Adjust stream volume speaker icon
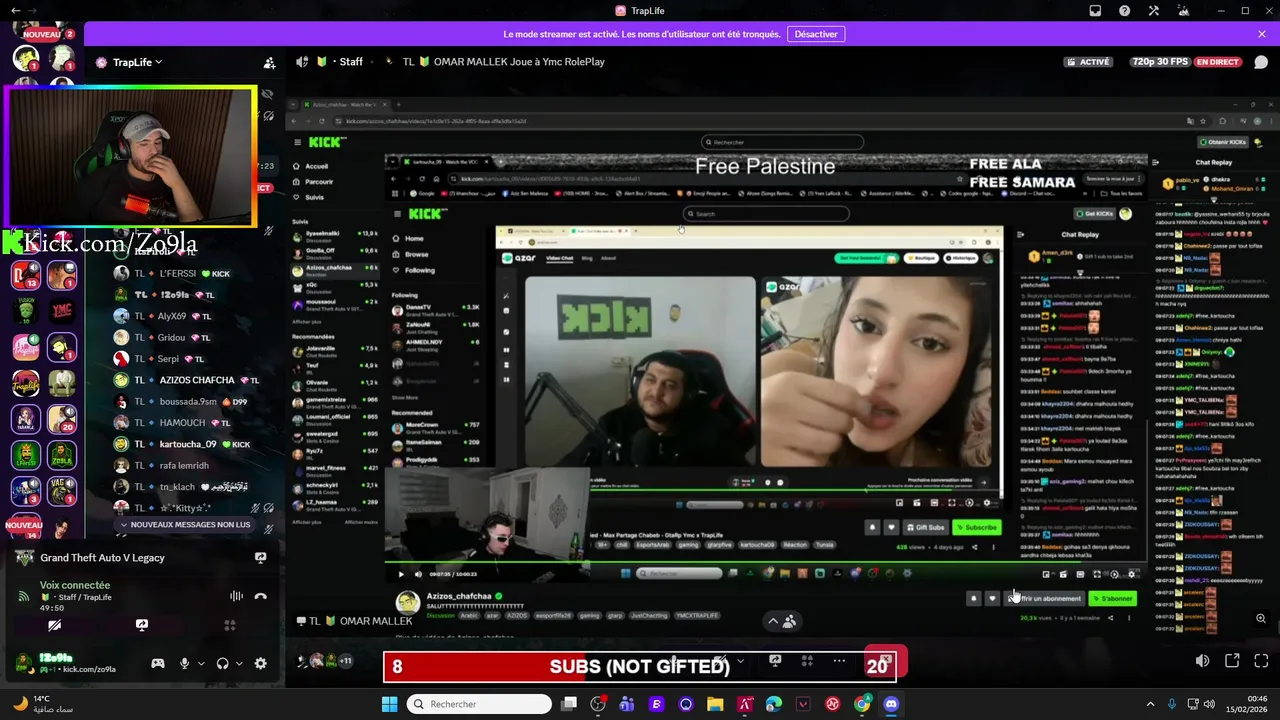 pos(1203,661)
